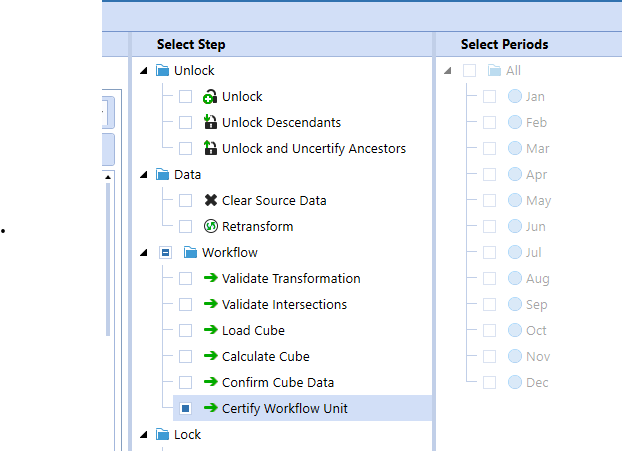Check the Validate Transformation checkbox
Screen dimensions: 622x451
tap(185, 279)
